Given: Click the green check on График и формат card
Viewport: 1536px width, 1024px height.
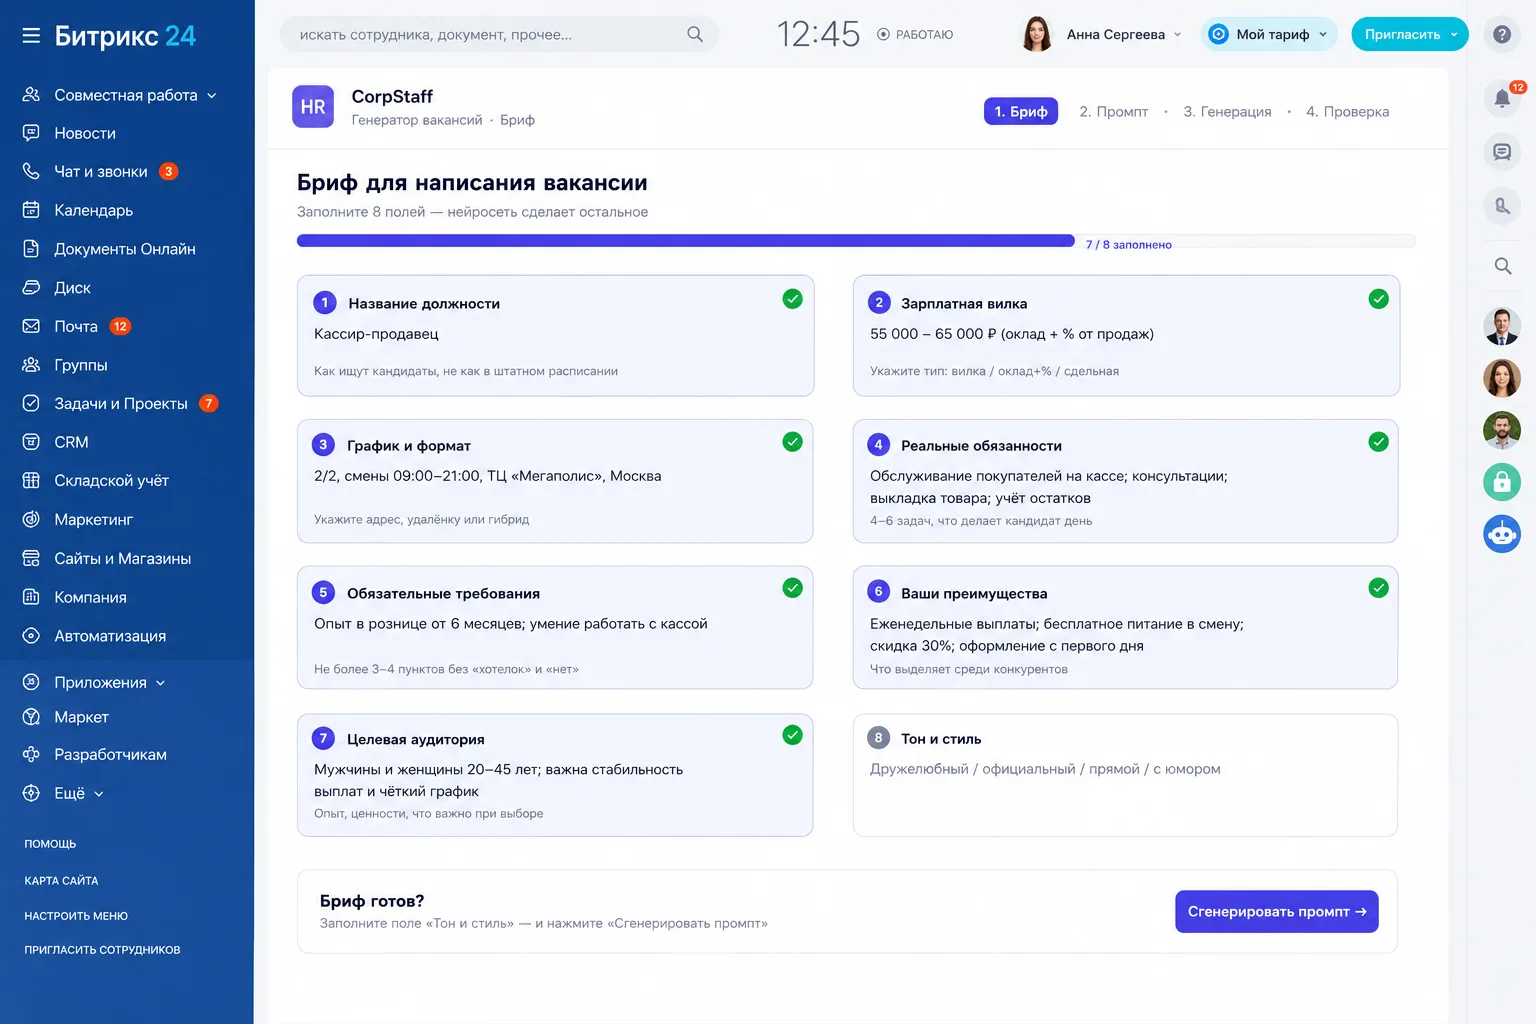Looking at the screenshot, I should tap(793, 442).
